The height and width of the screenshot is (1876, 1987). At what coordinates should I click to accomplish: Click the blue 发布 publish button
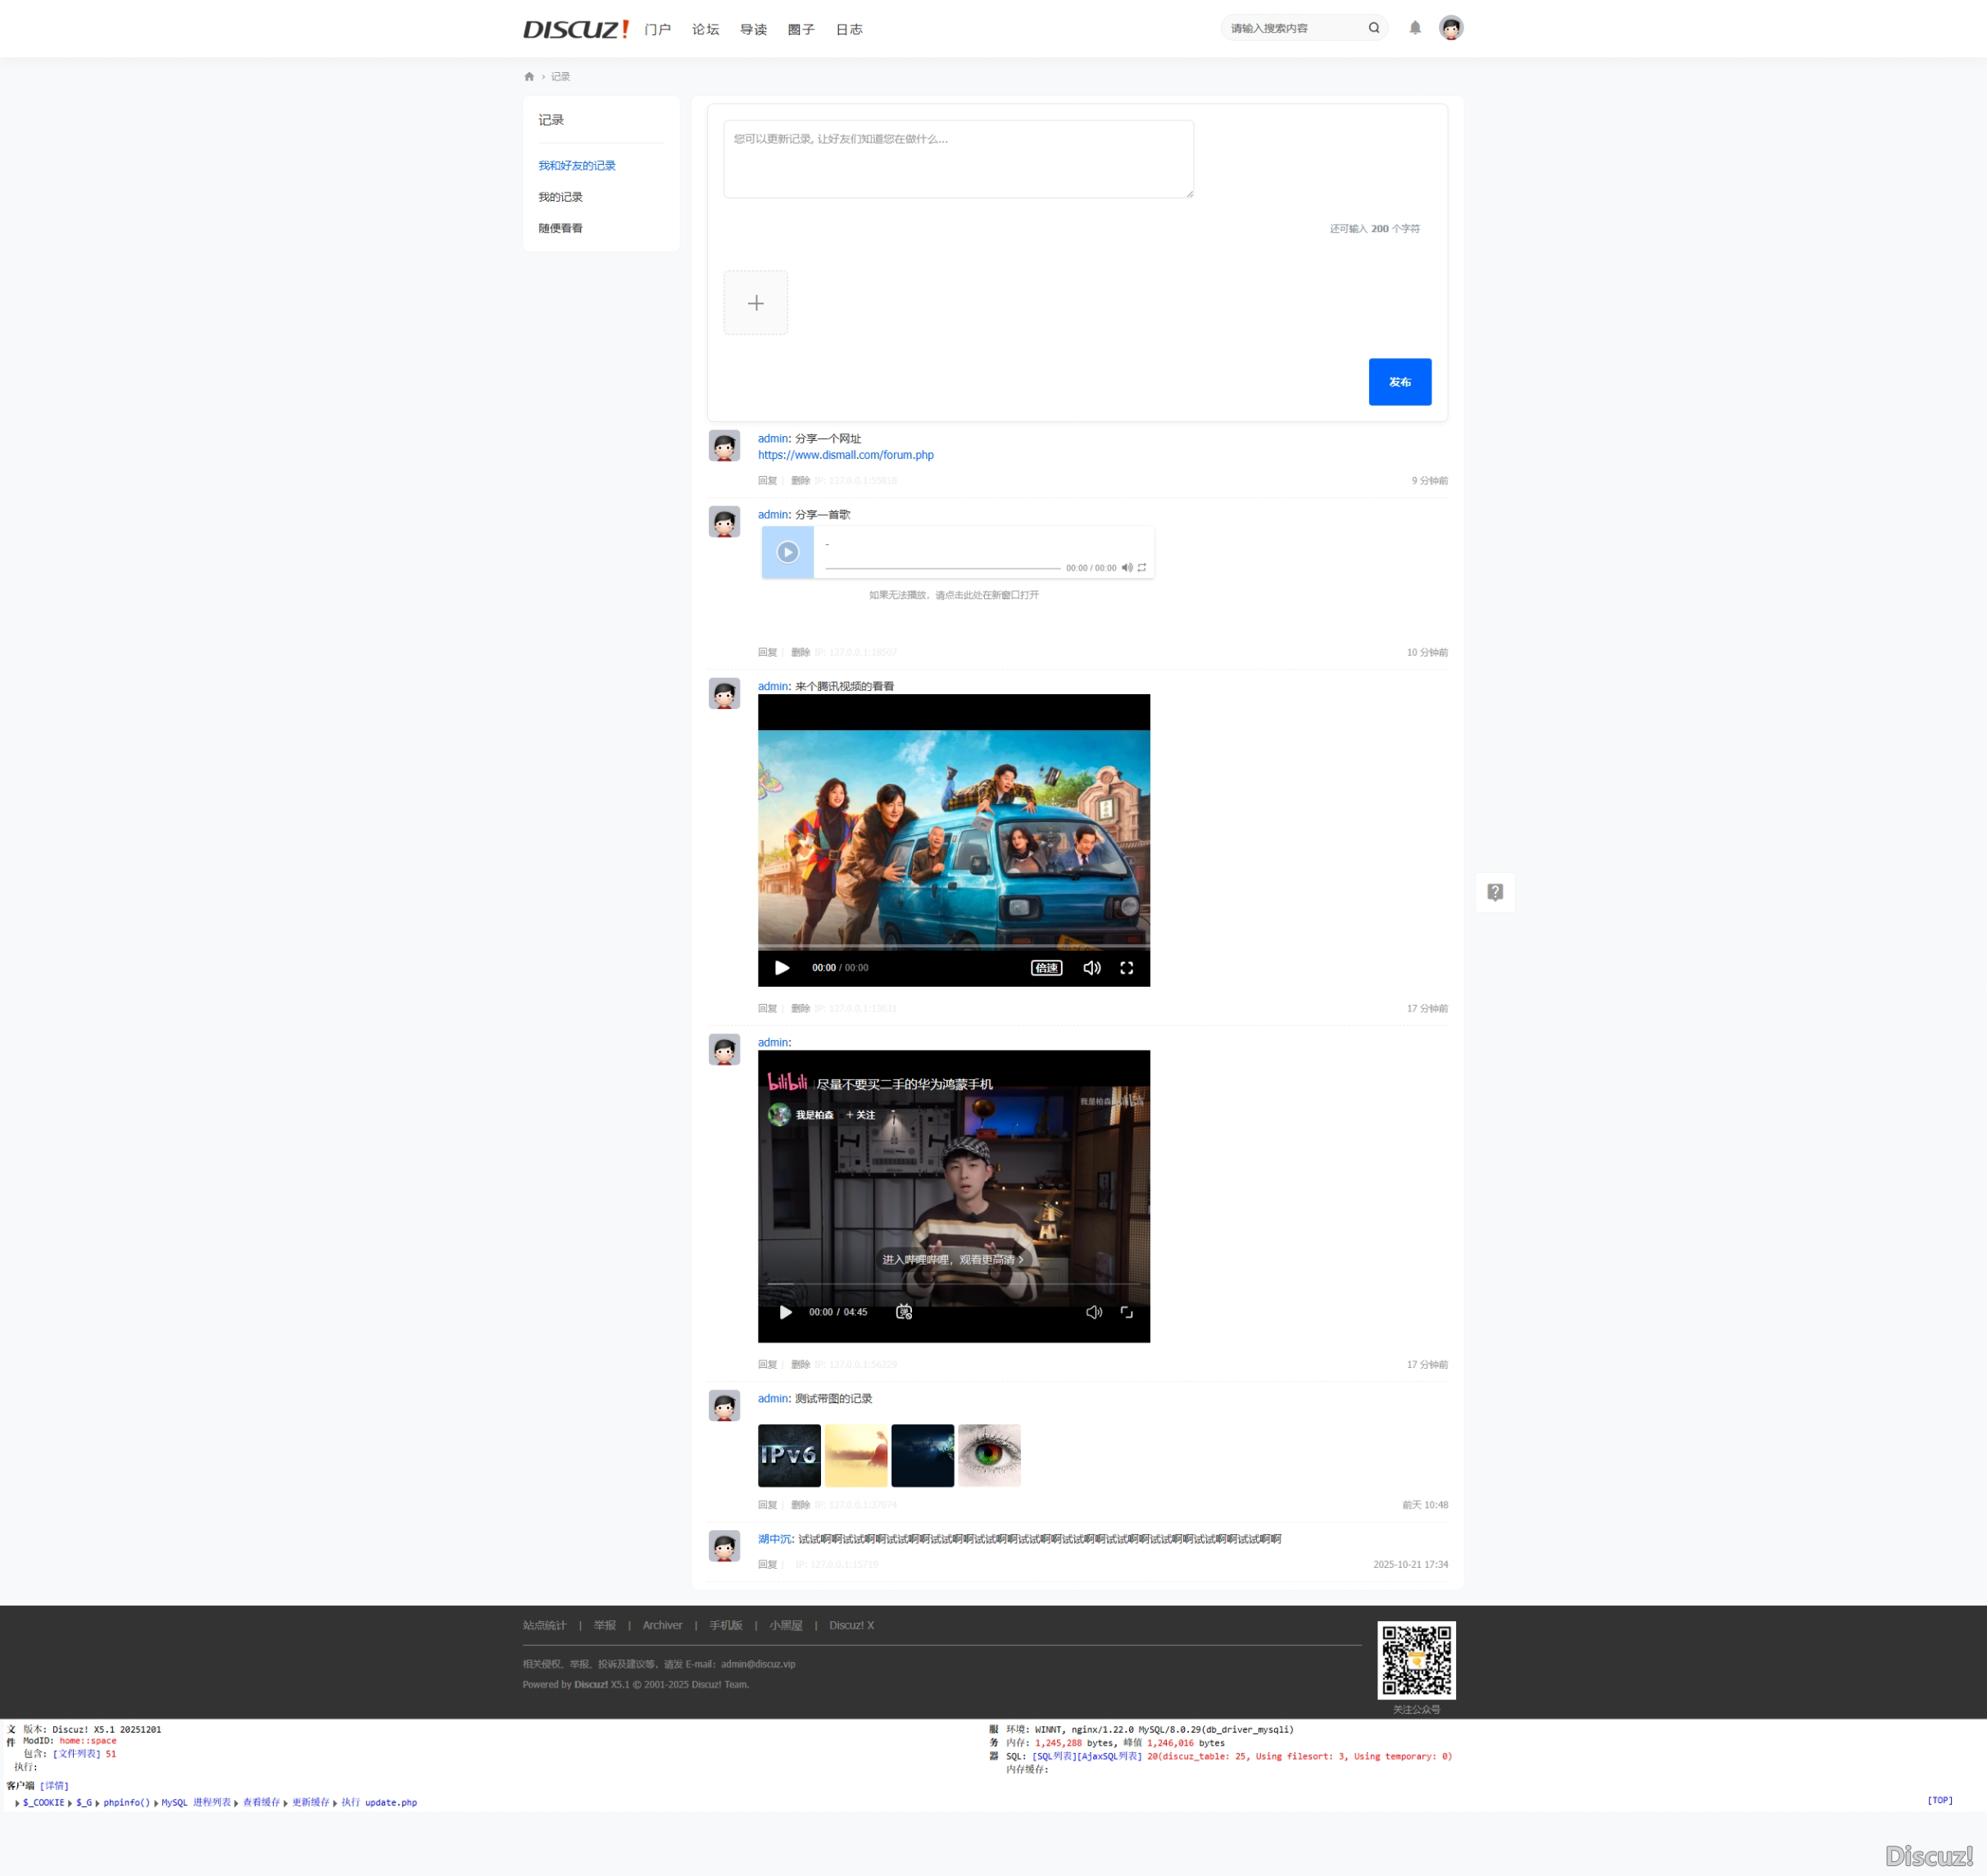coord(1399,382)
